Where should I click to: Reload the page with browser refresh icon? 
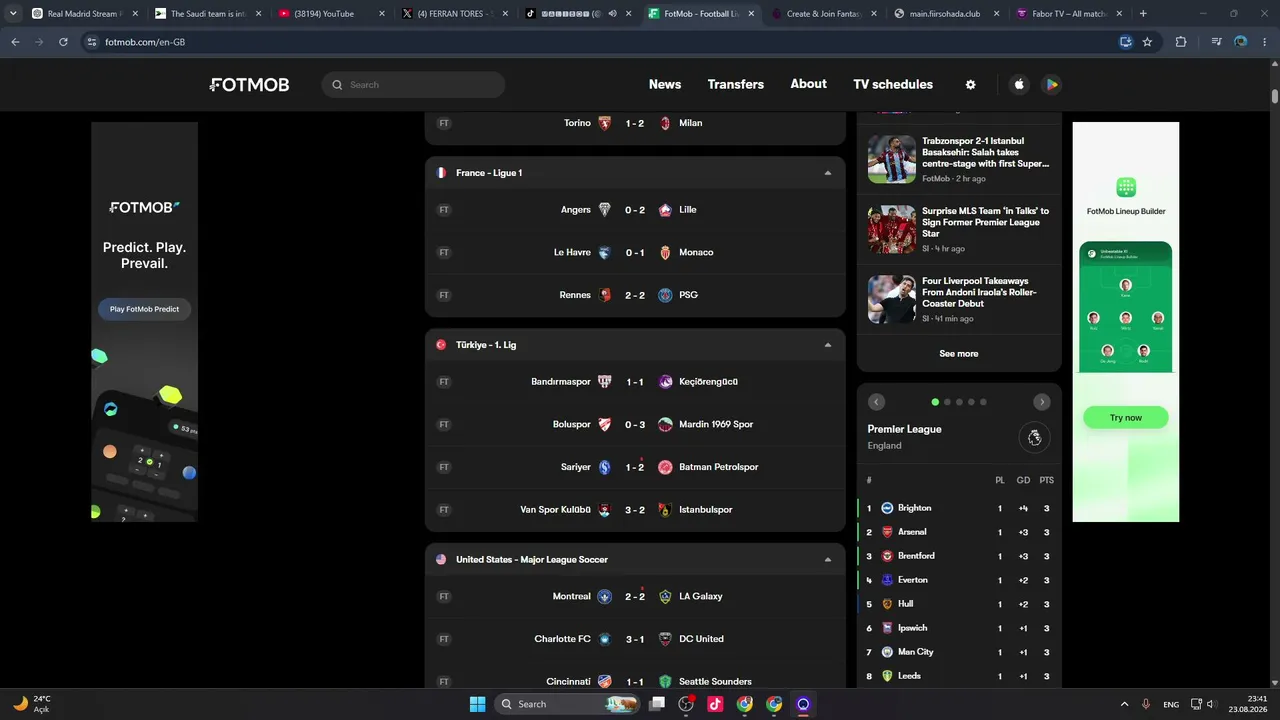pos(63,42)
